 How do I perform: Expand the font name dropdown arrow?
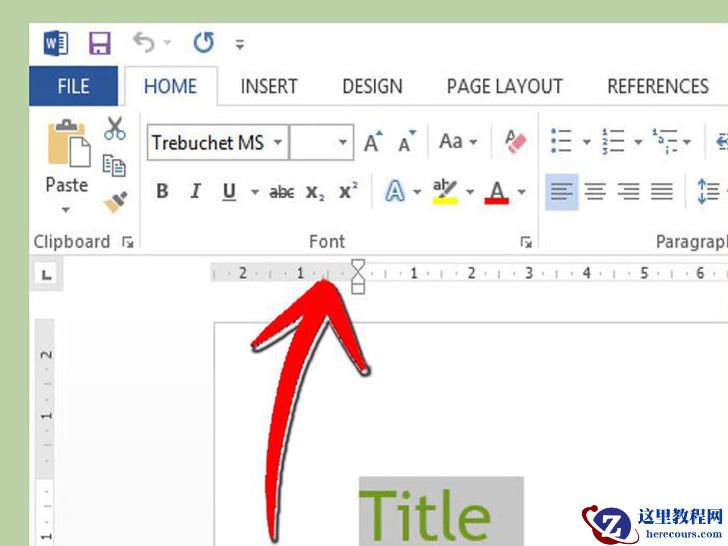pyautogui.click(x=278, y=142)
